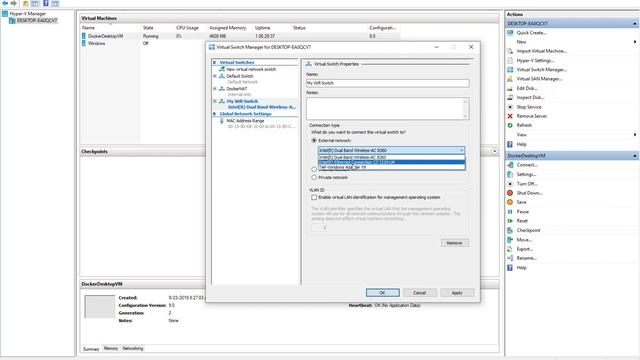This screenshot has width=640, height=360.
Task: Switch to the Summary tab
Action: pos(91,349)
